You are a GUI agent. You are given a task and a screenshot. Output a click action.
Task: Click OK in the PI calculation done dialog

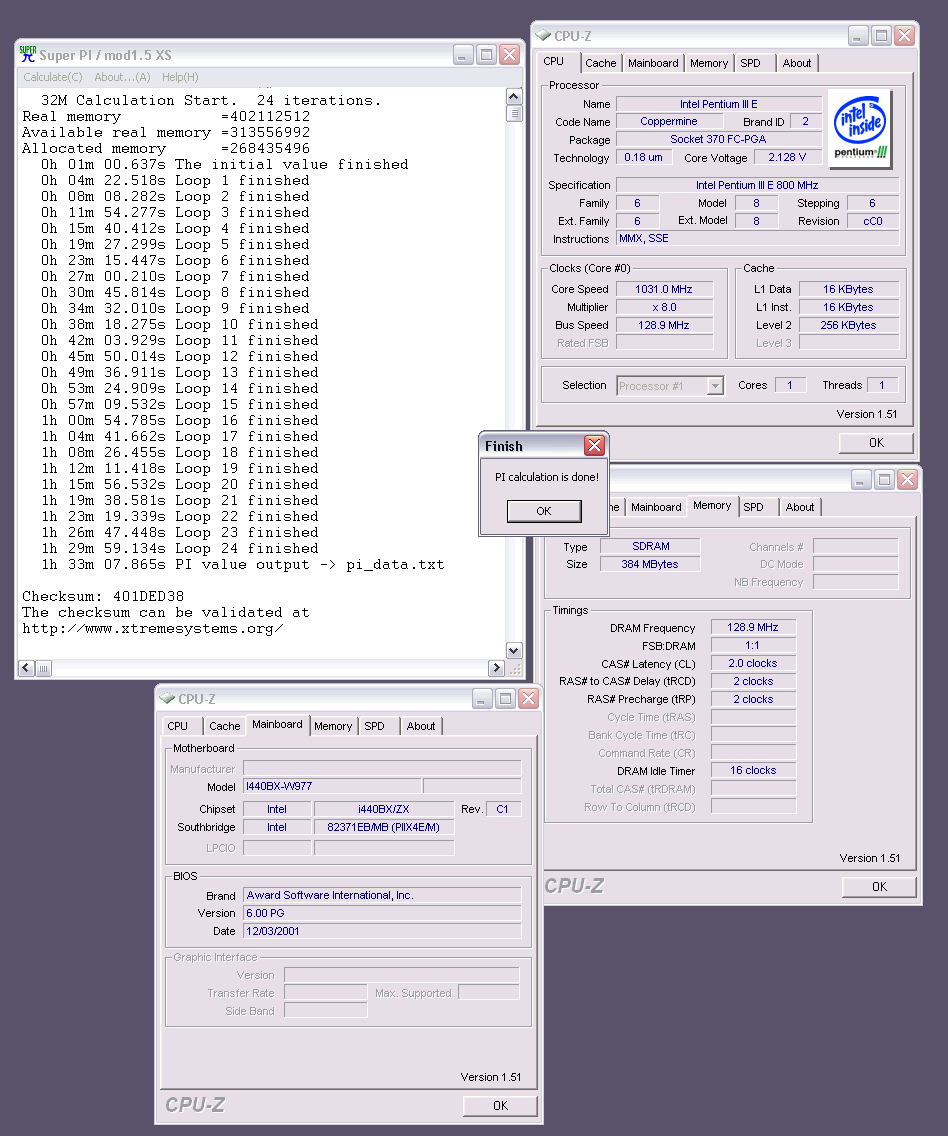tap(544, 511)
